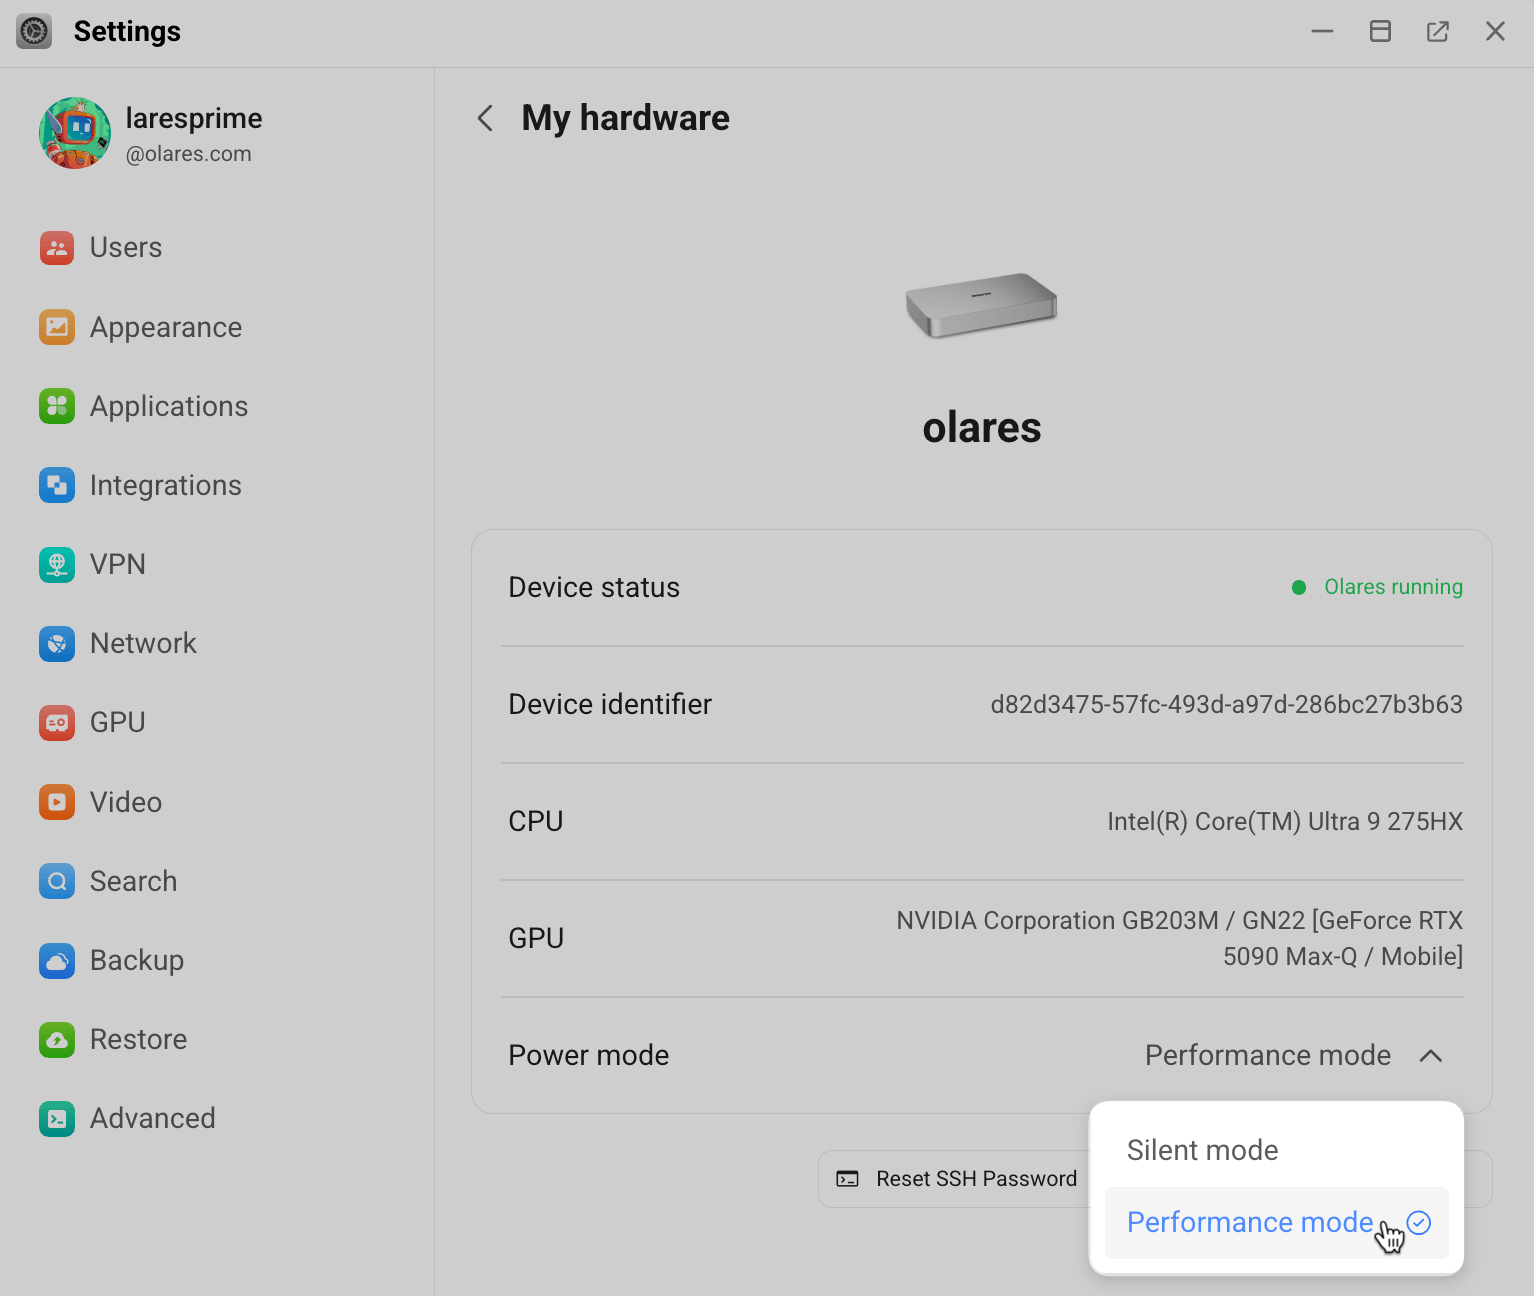Select the Appearance settings icon
Screen dimensions: 1534x1296
(x=57, y=327)
